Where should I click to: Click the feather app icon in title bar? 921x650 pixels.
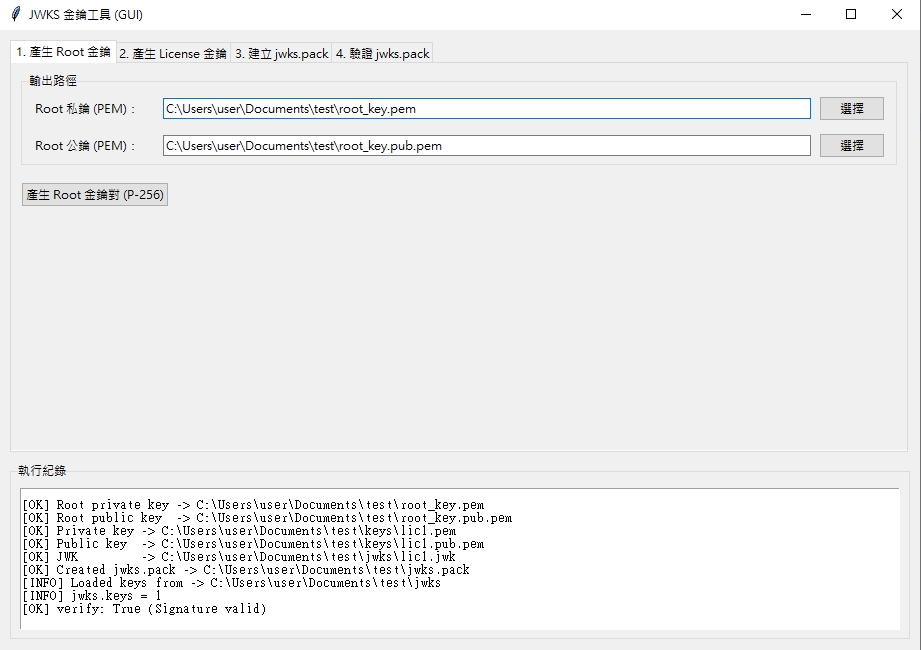point(15,14)
